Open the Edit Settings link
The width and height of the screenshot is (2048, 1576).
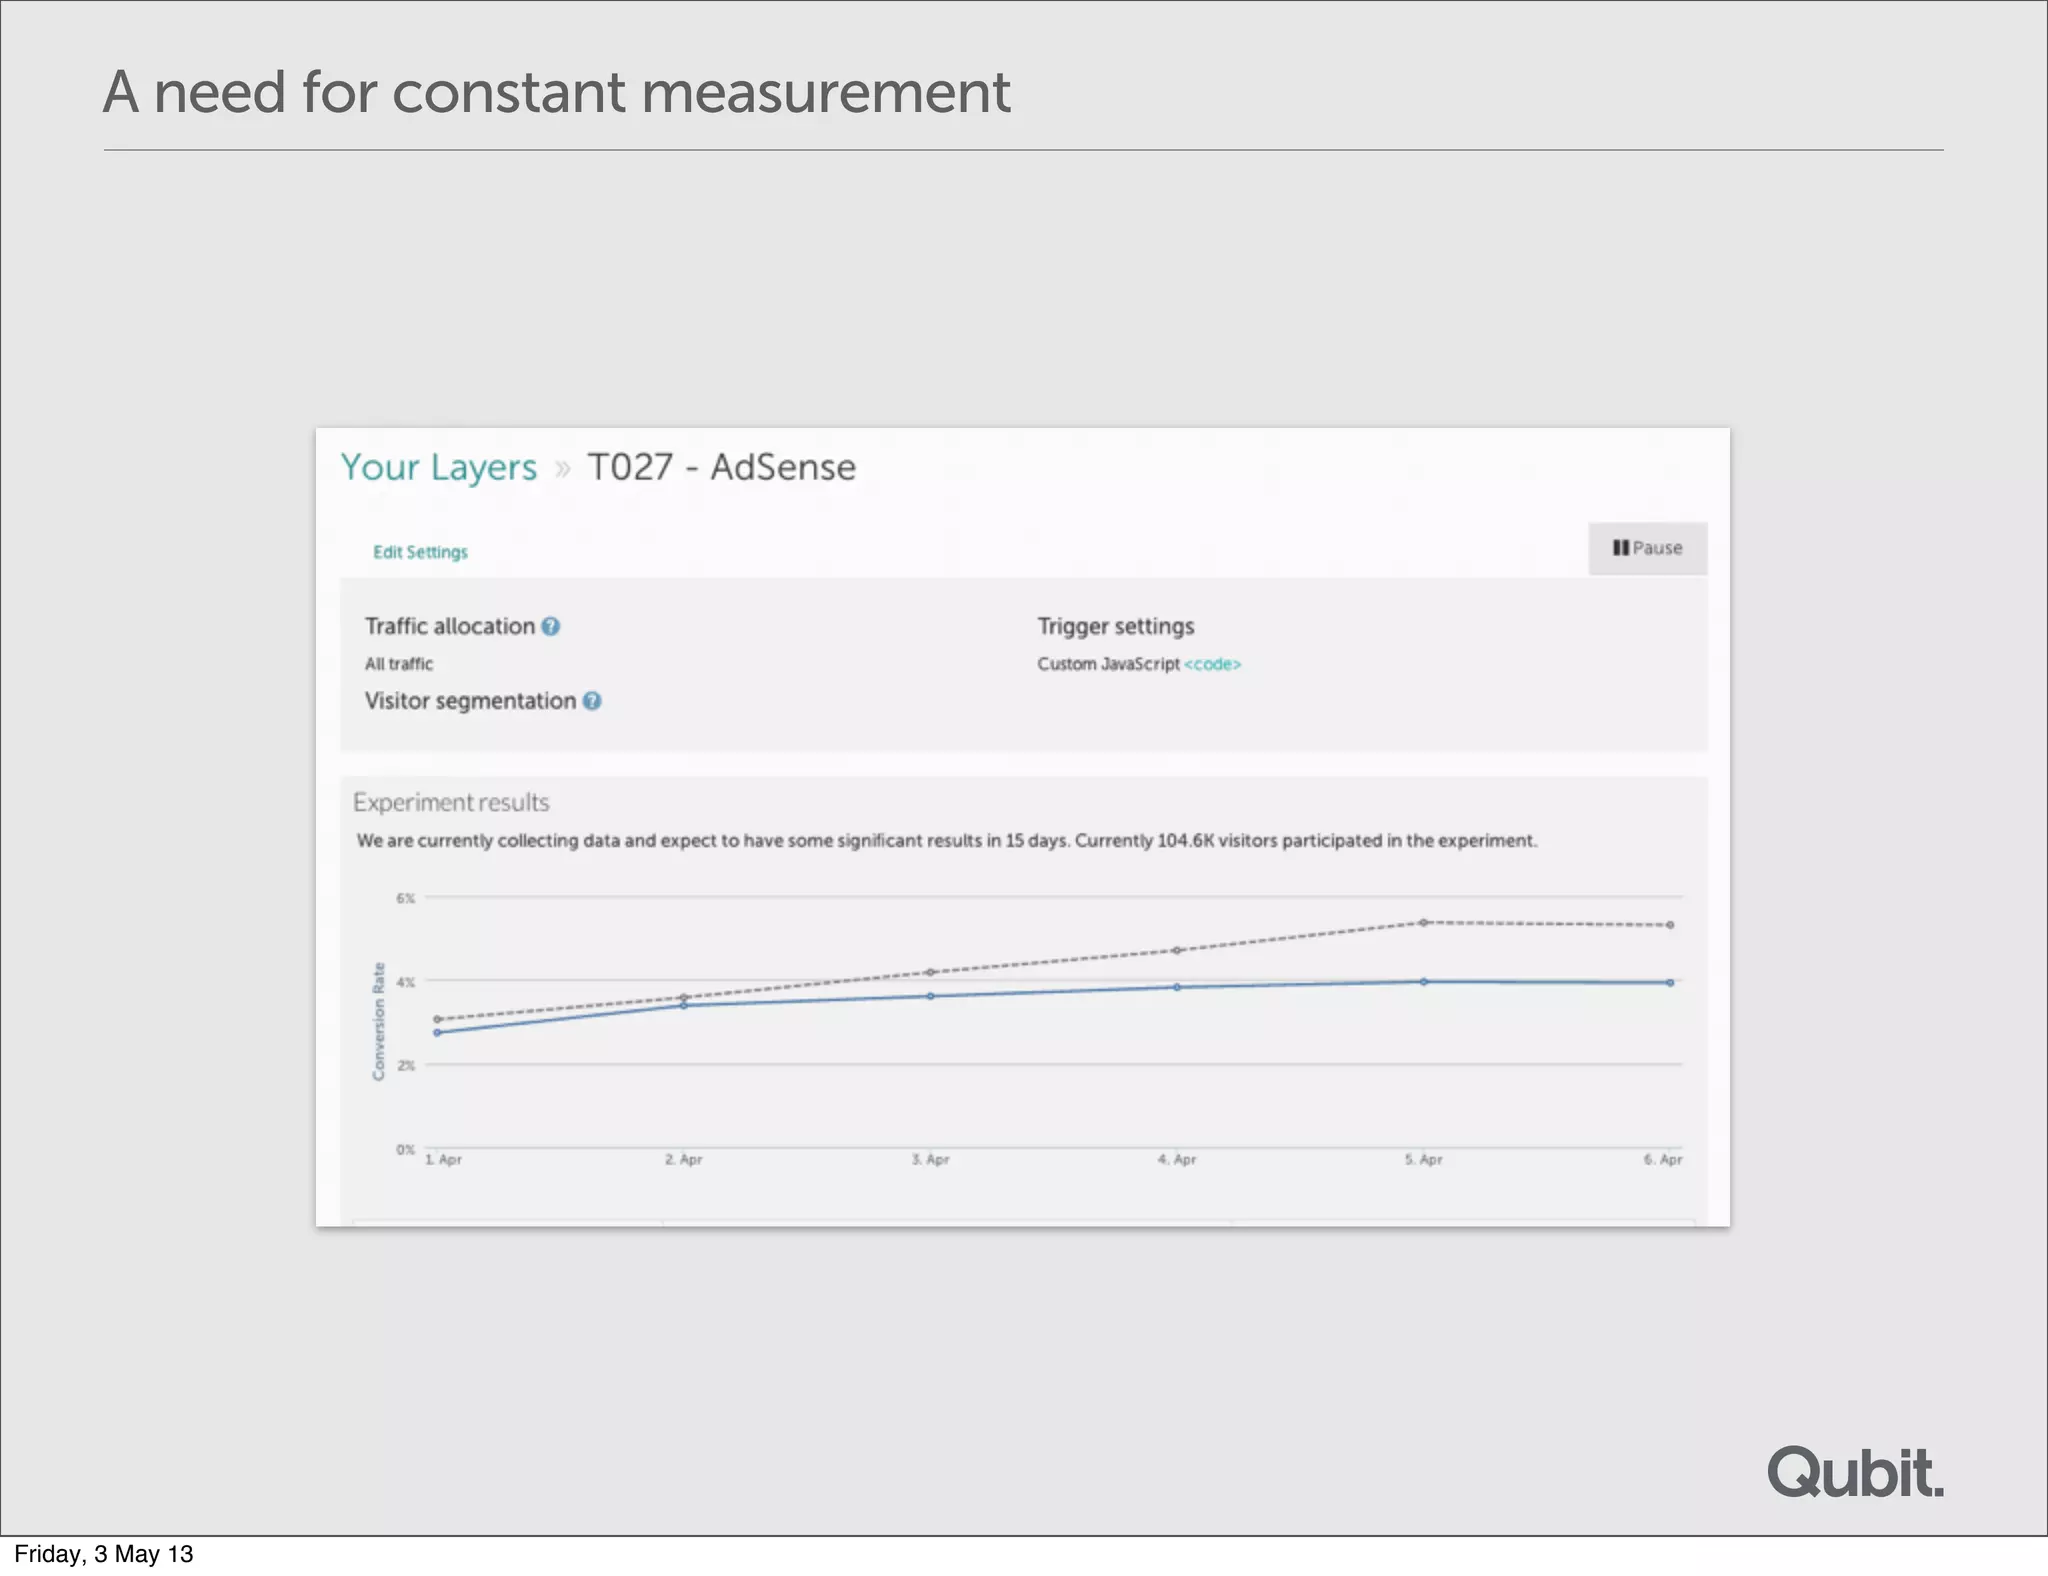click(x=420, y=552)
